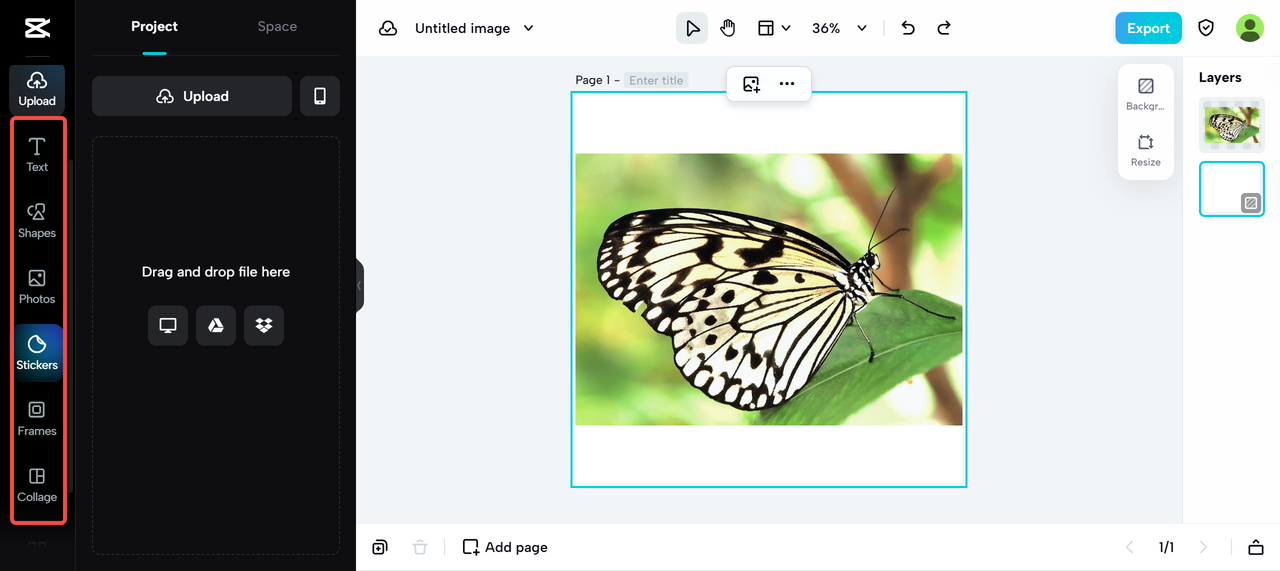Select the blank background layer thumbnail

(x=1232, y=189)
